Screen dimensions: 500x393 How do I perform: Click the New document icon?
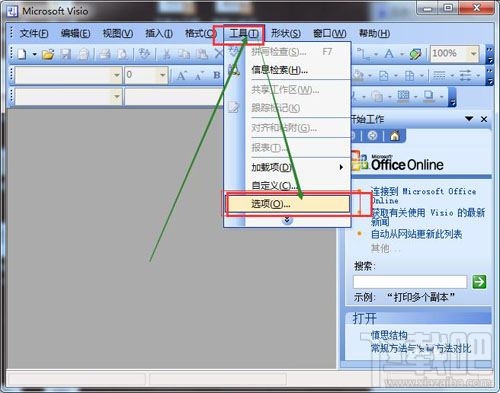(x=22, y=54)
